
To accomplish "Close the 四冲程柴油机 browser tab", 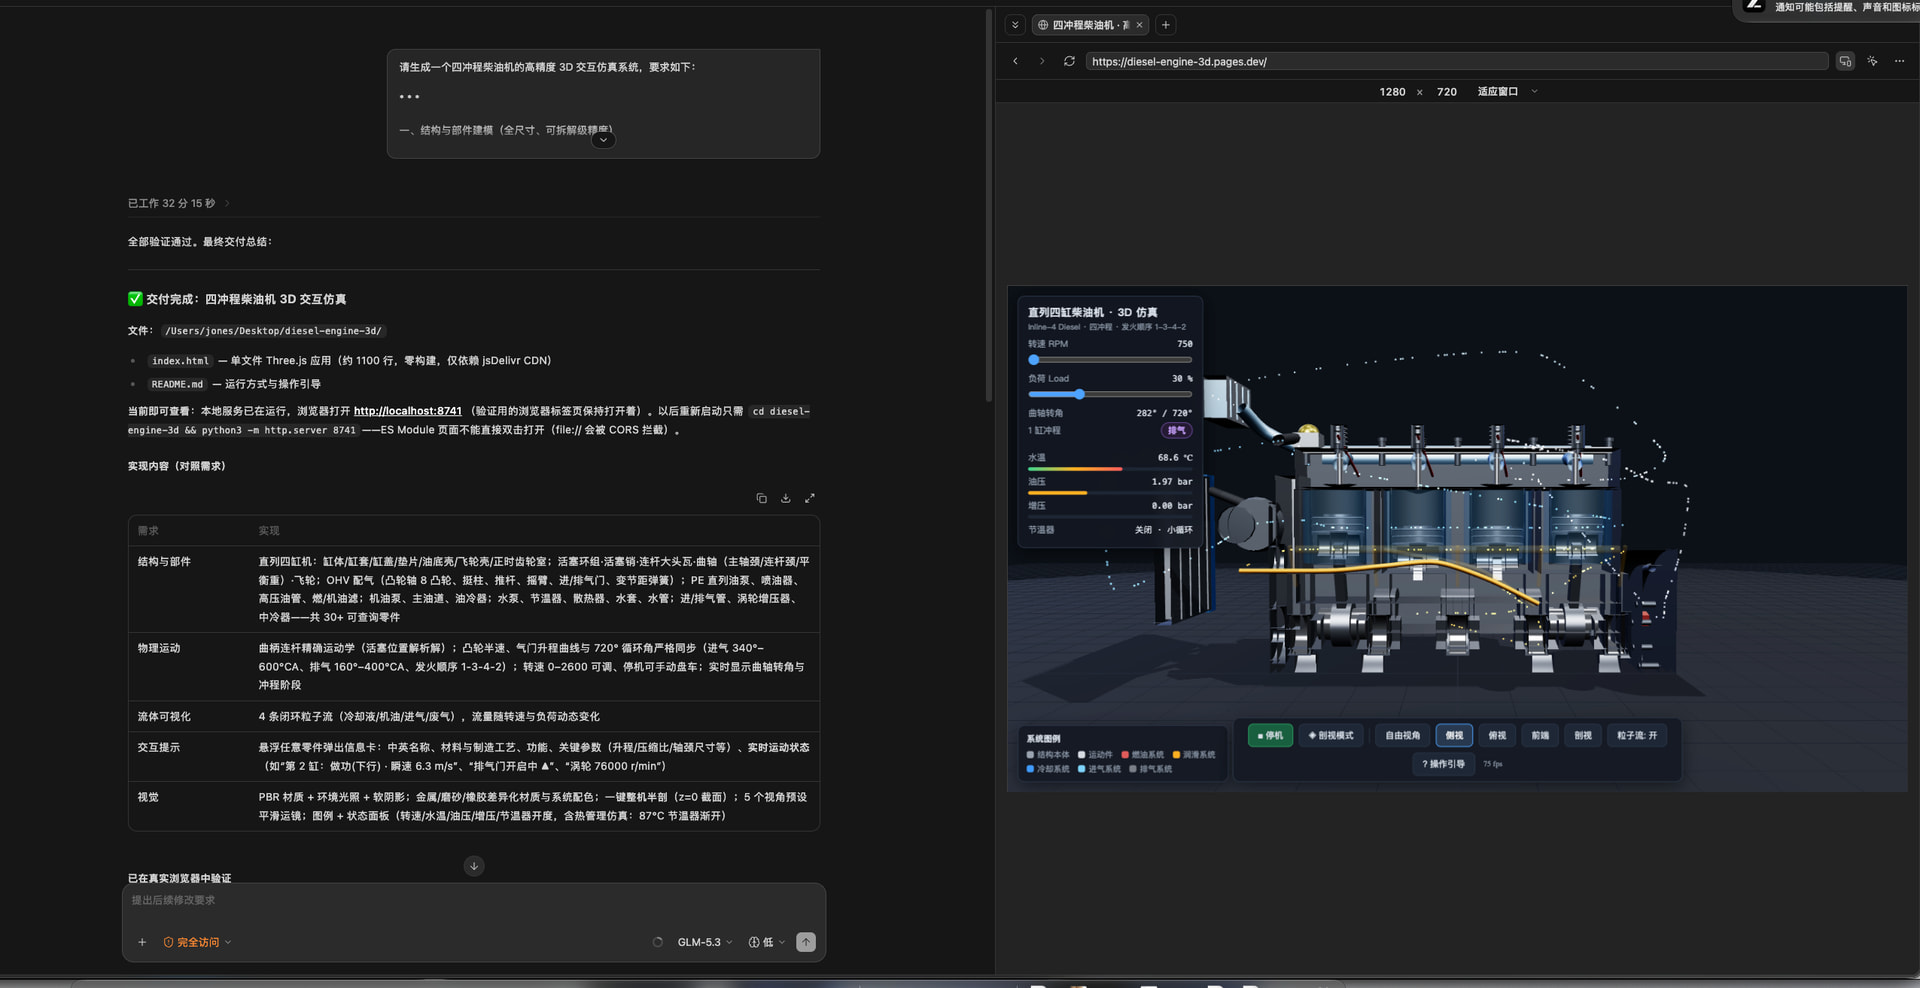I will pos(1139,25).
